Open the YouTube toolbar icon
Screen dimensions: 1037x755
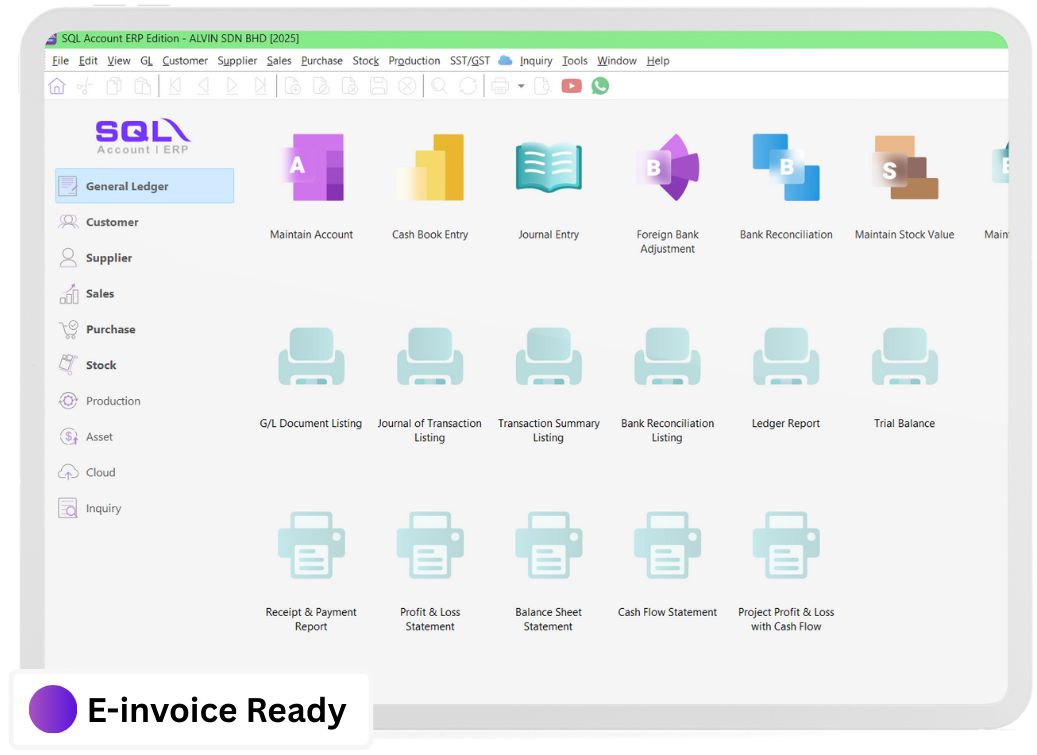click(570, 86)
